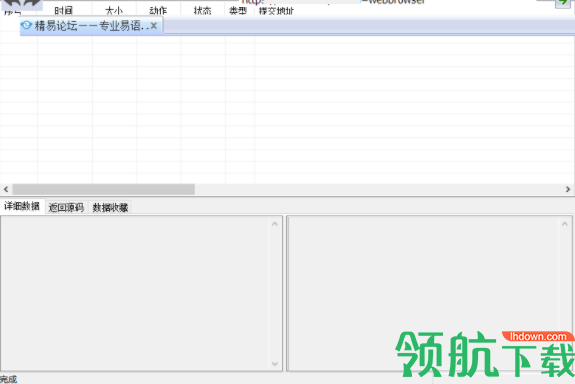Select the 精易论坛——专业易语 tab
This screenshot has height=384, width=575.
(91, 26)
